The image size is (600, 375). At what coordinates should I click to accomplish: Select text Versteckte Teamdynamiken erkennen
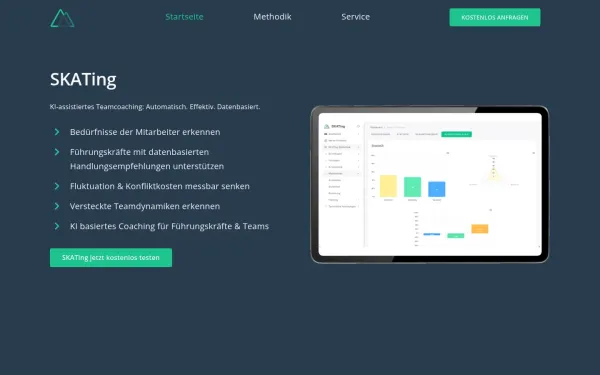(145, 206)
